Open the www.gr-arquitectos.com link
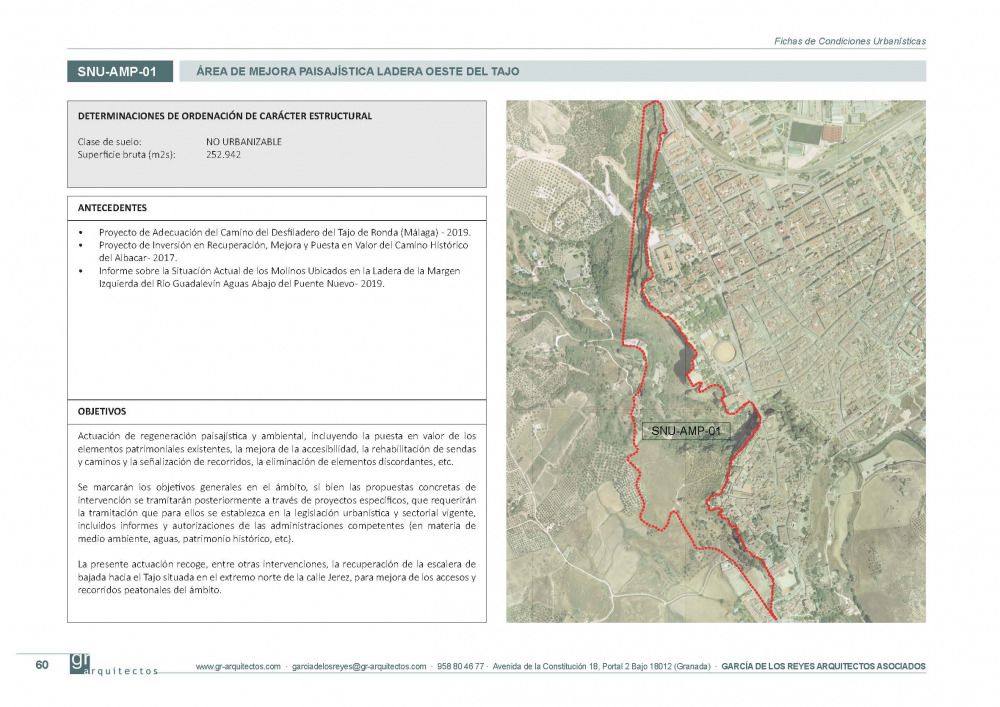Viewport: 1000px width, 707px height. click(x=238, y=666)
